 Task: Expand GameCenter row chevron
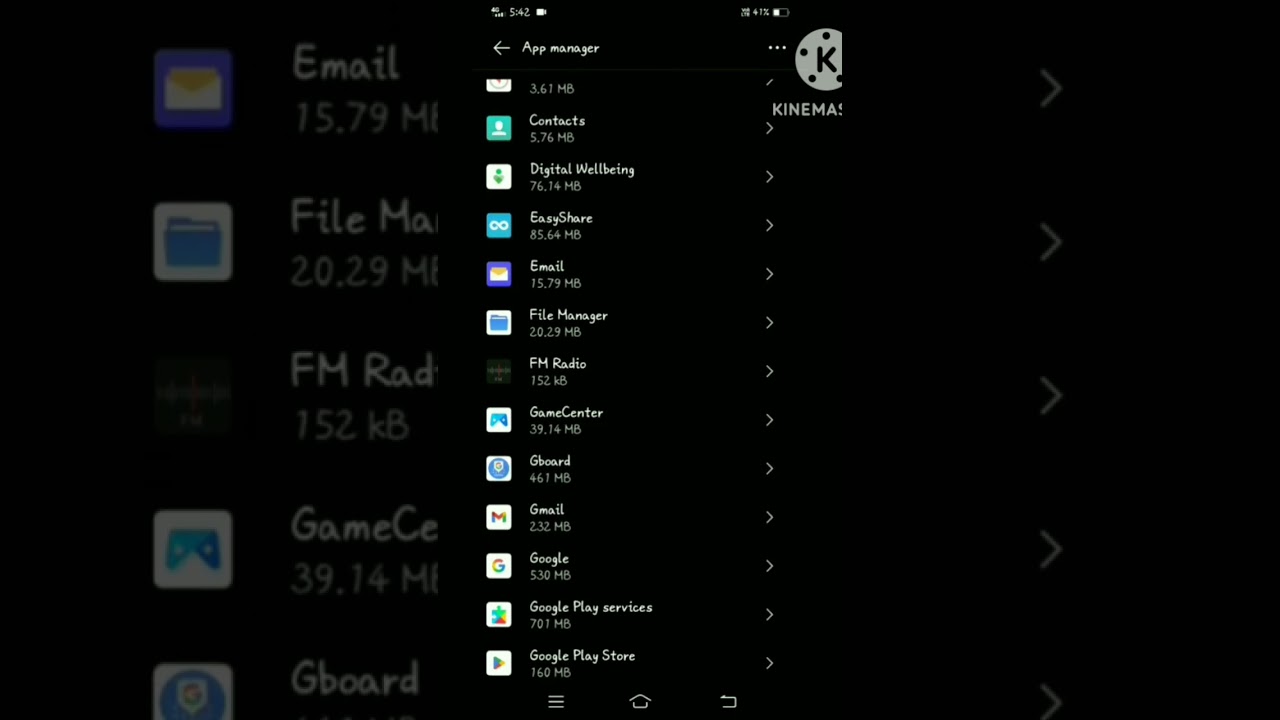(769, 420)
